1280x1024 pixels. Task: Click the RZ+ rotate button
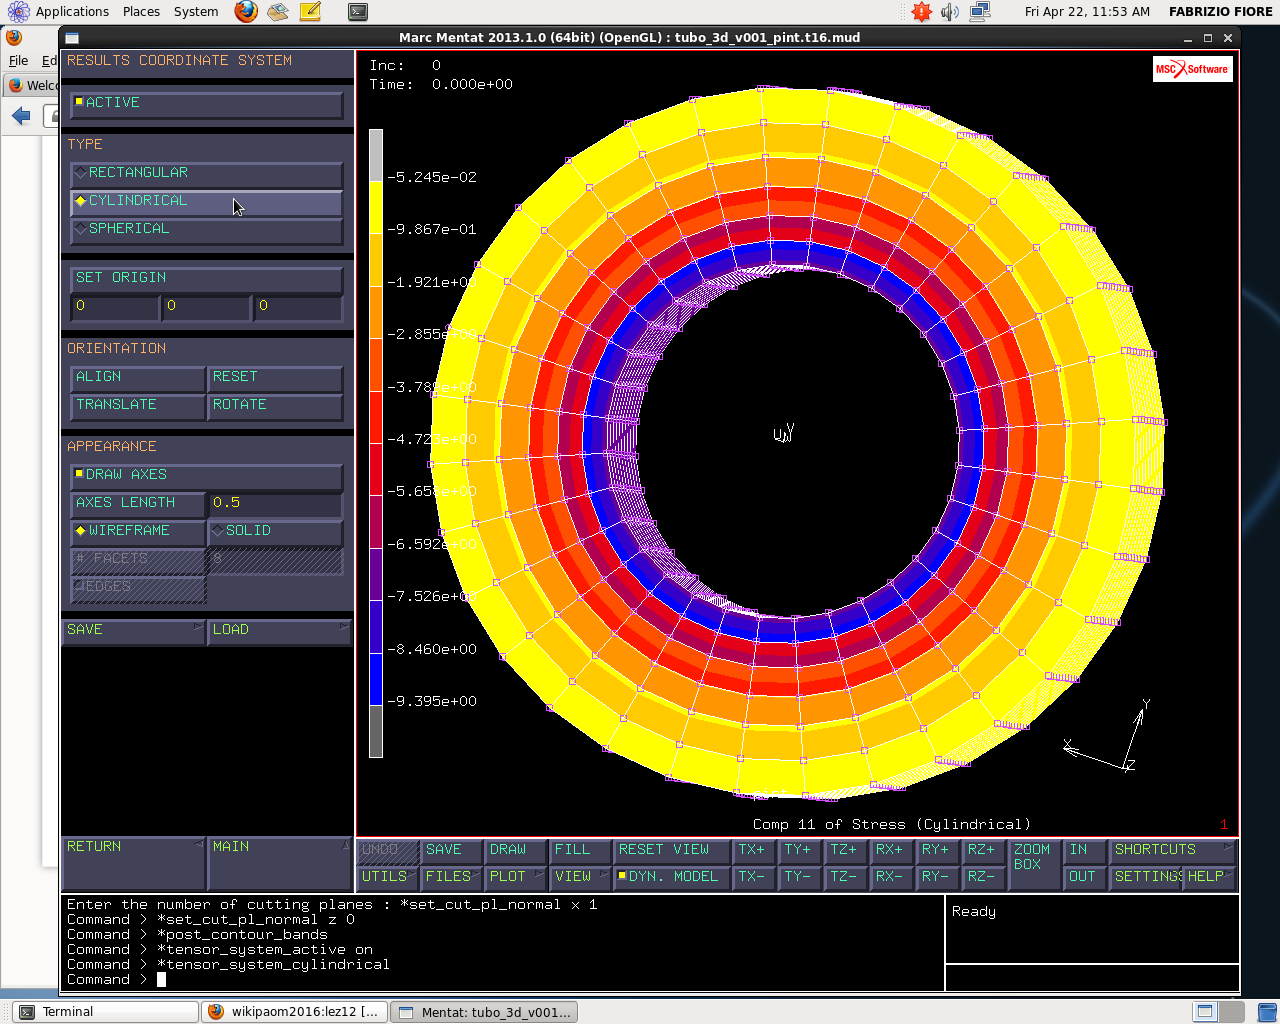pos(982,850)
